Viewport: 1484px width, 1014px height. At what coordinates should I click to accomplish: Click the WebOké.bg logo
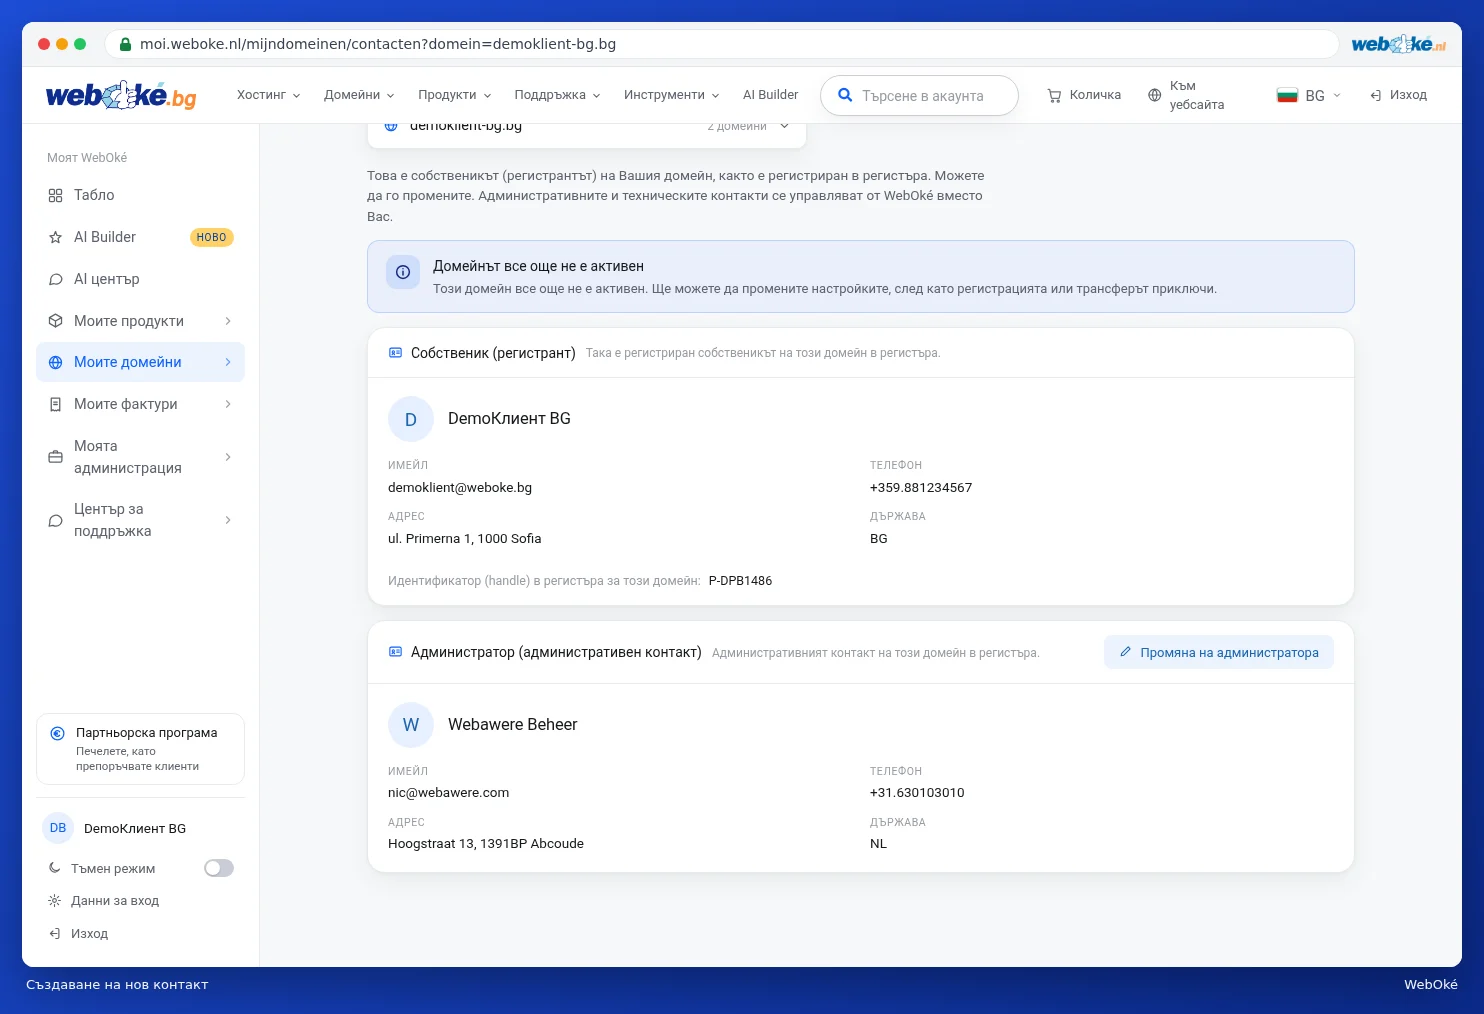coord(121,96)
